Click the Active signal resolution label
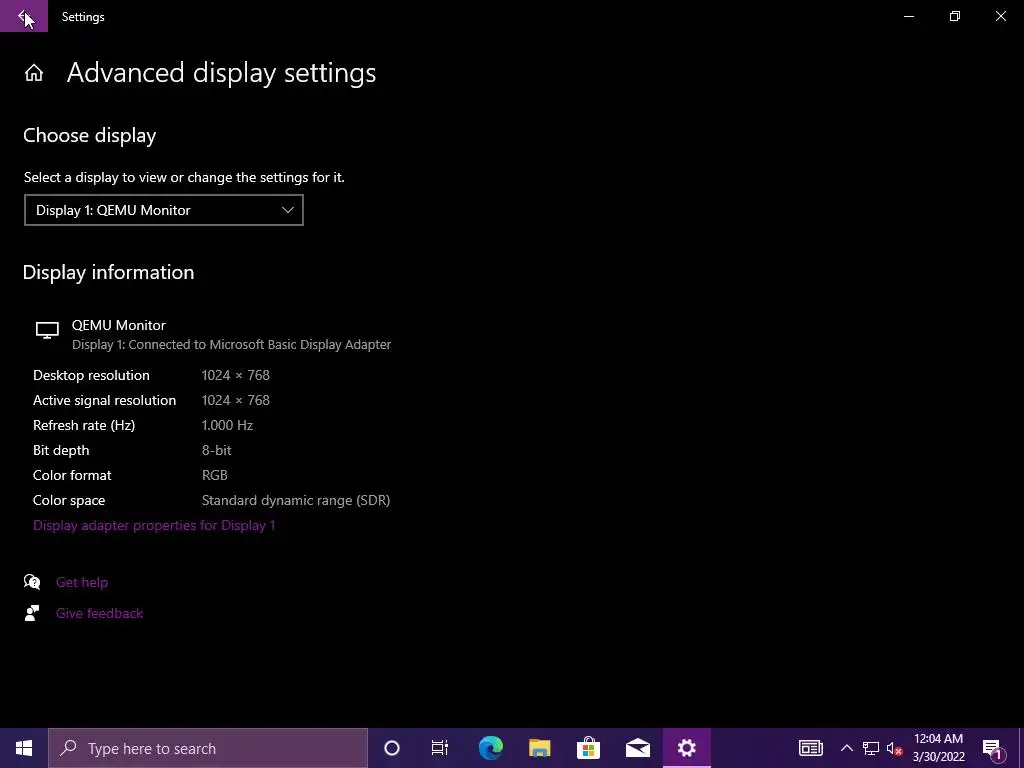Viewport: 1024px width, 768px height. pyautogui.click(x=104, y=400)
